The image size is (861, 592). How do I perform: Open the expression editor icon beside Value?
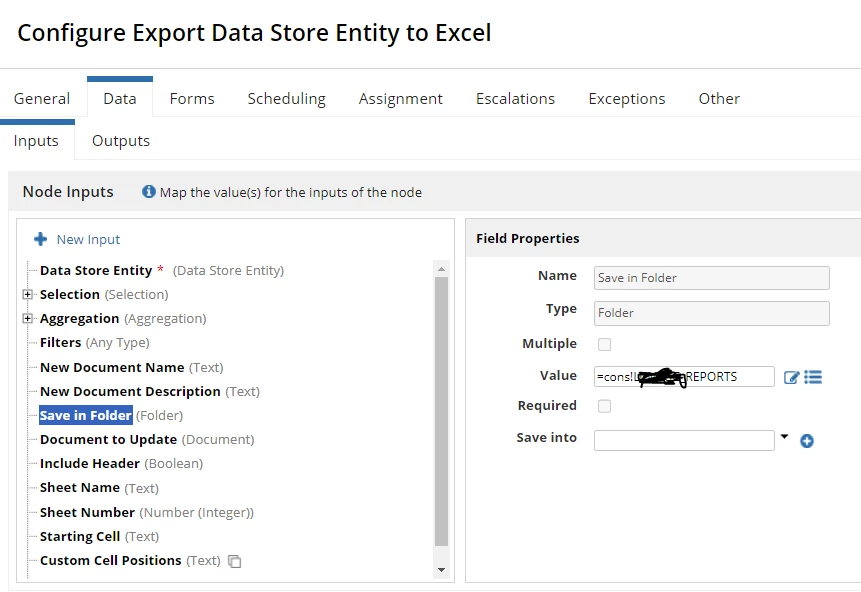[791, 377]
